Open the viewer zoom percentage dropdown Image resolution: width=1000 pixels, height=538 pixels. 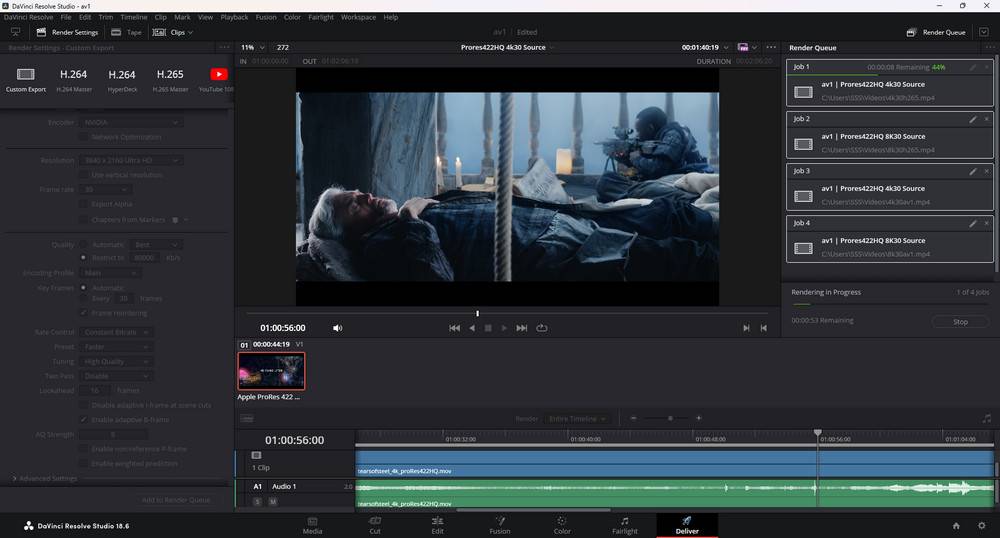tap(254, 47)
